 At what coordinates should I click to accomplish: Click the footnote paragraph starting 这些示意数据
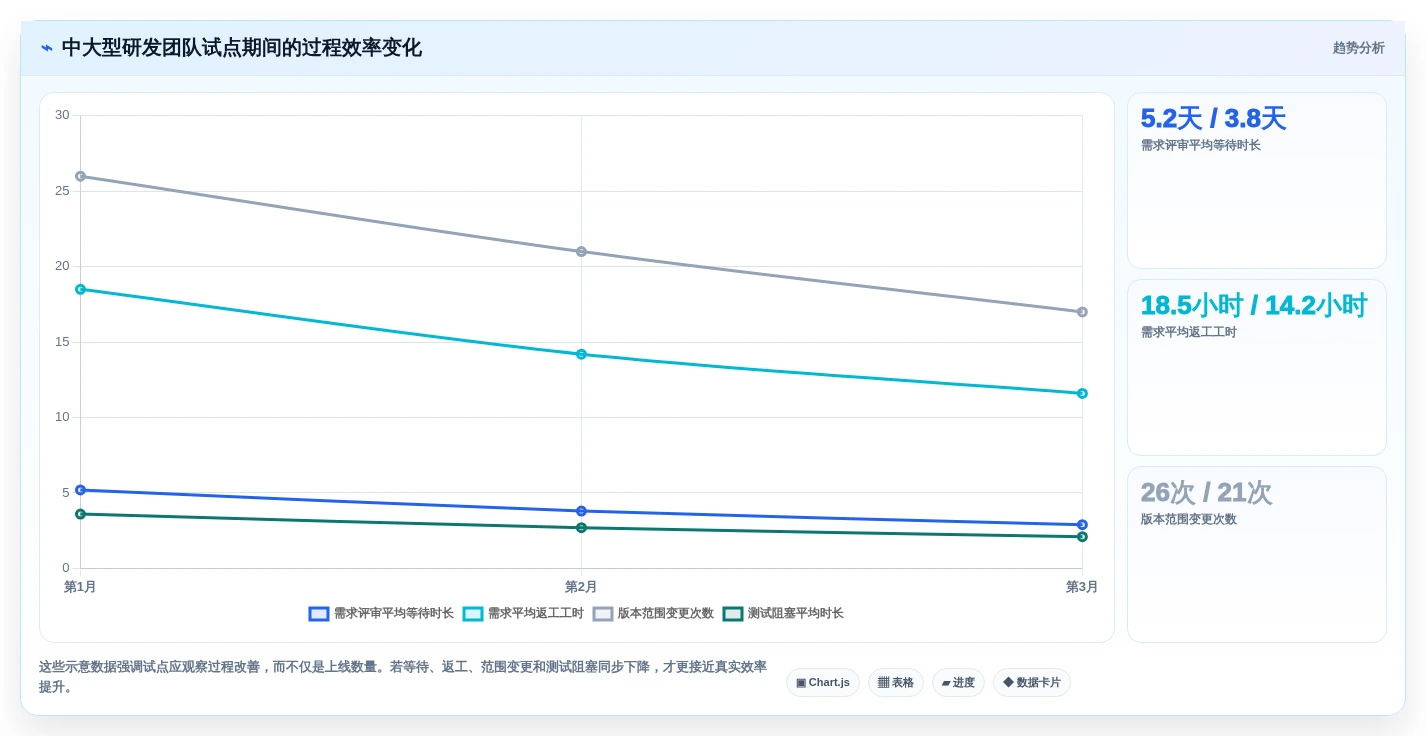coord(403,677)
